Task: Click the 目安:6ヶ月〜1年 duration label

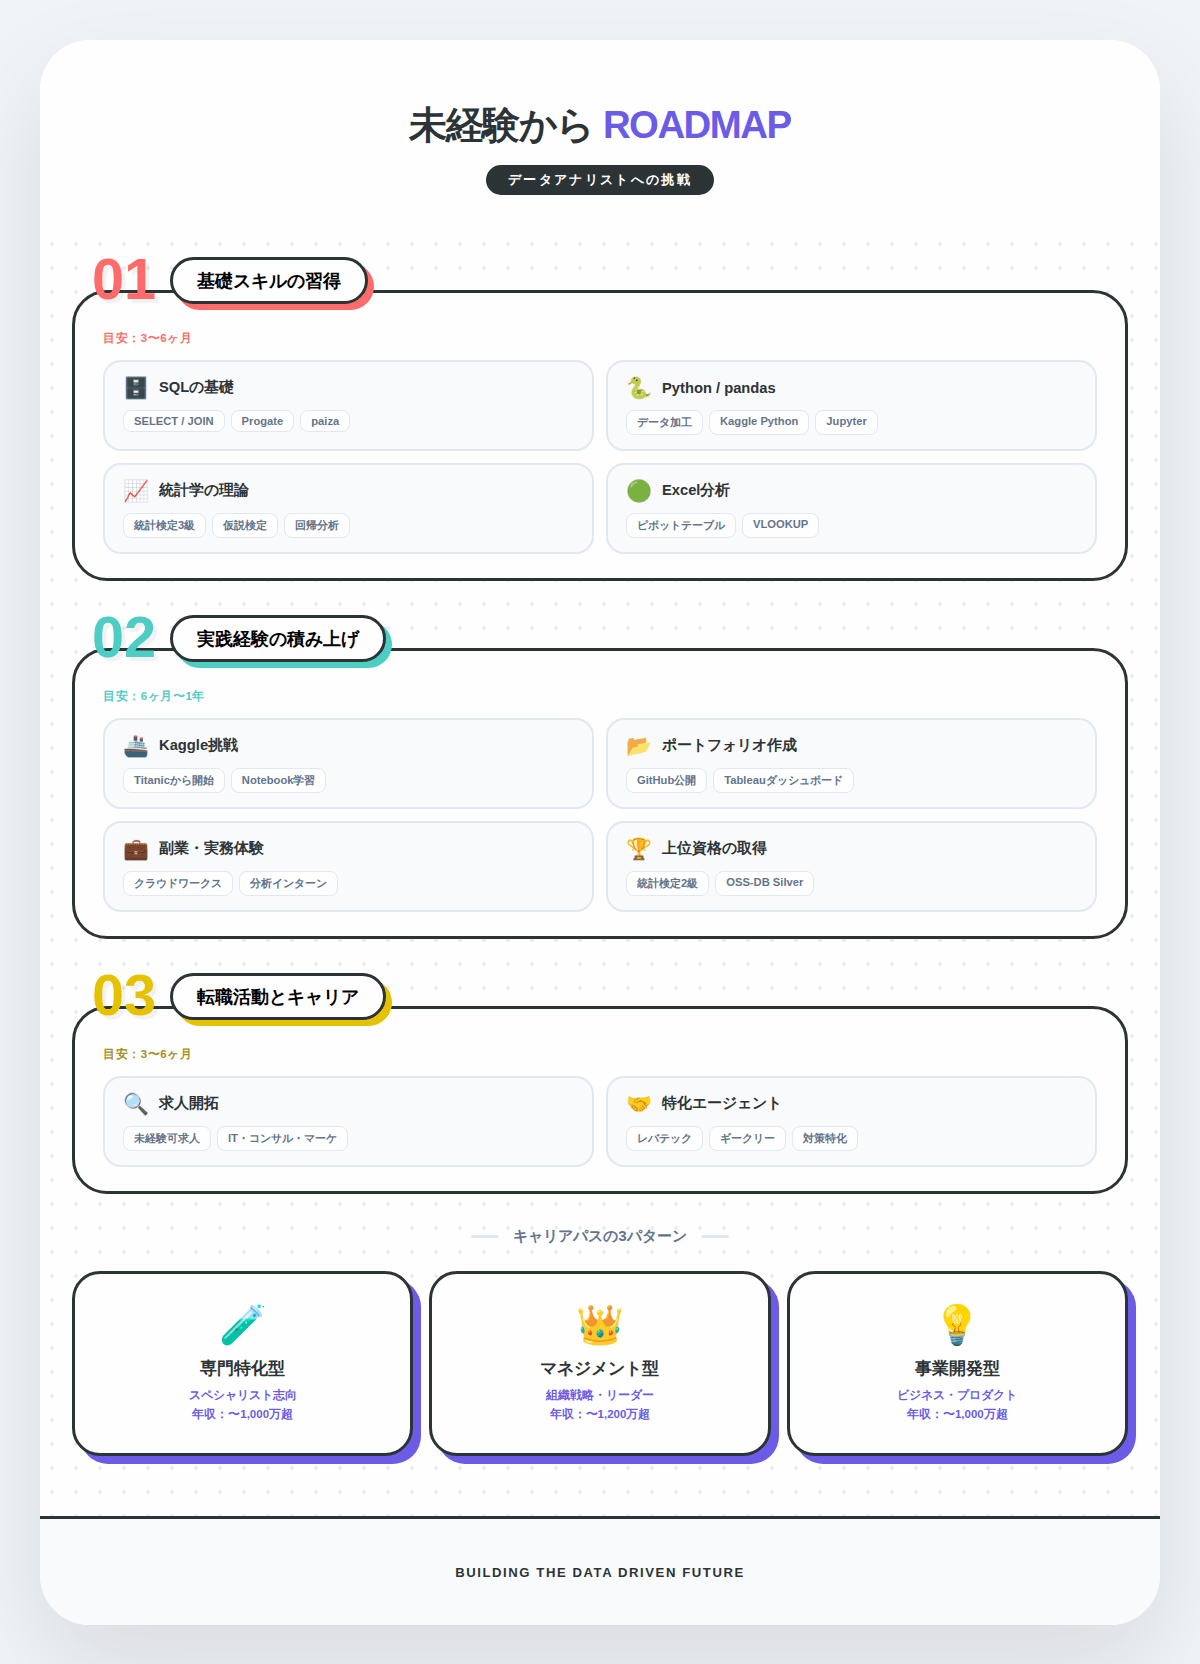Action: click(153, 696)
